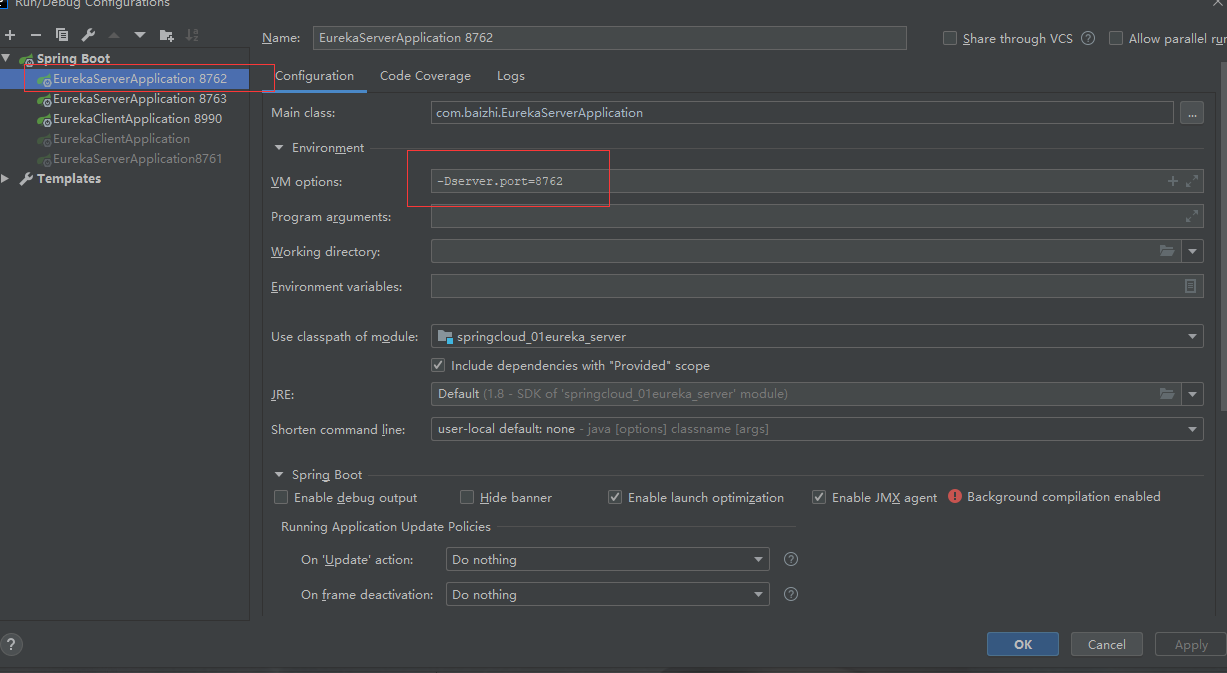Collapse the Environment section

278,147
